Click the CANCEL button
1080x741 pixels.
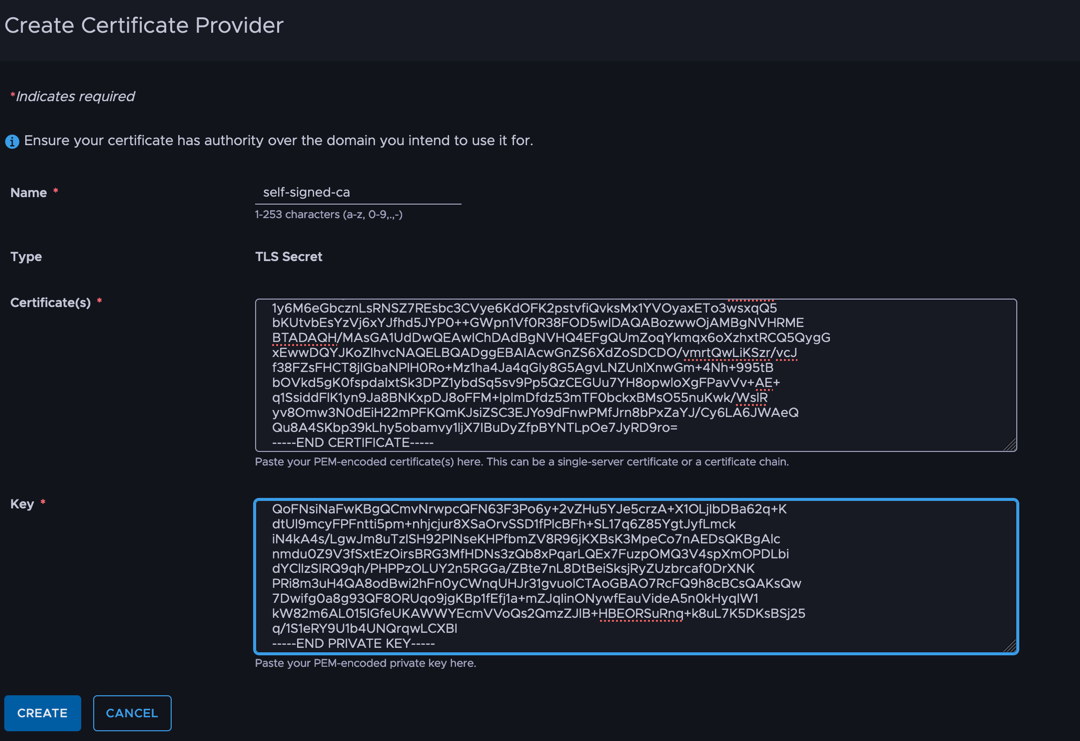click(x=132, y=713)
